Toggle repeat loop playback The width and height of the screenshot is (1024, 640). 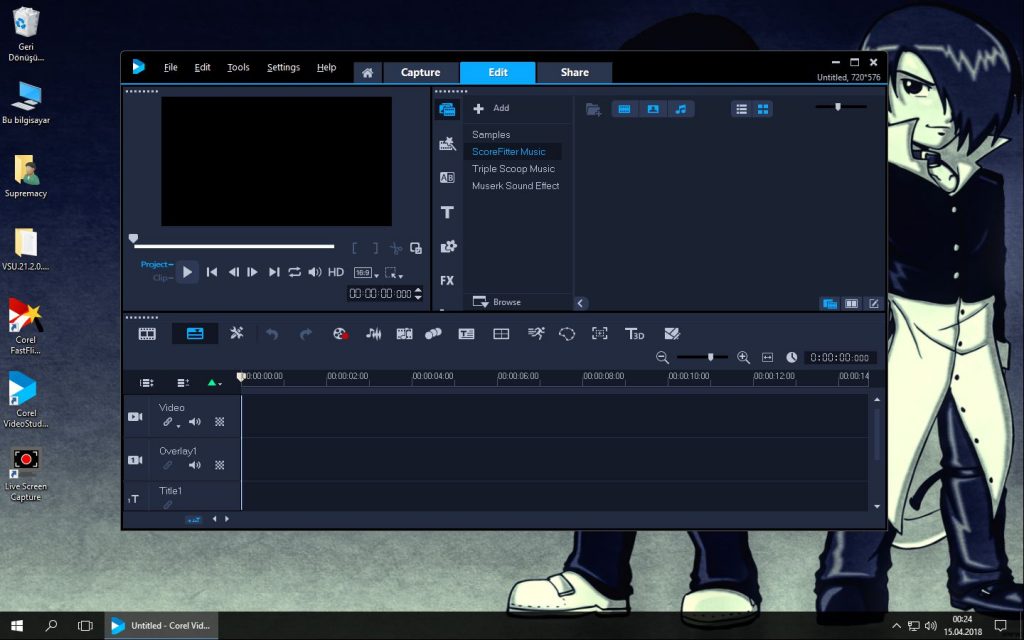295,272
